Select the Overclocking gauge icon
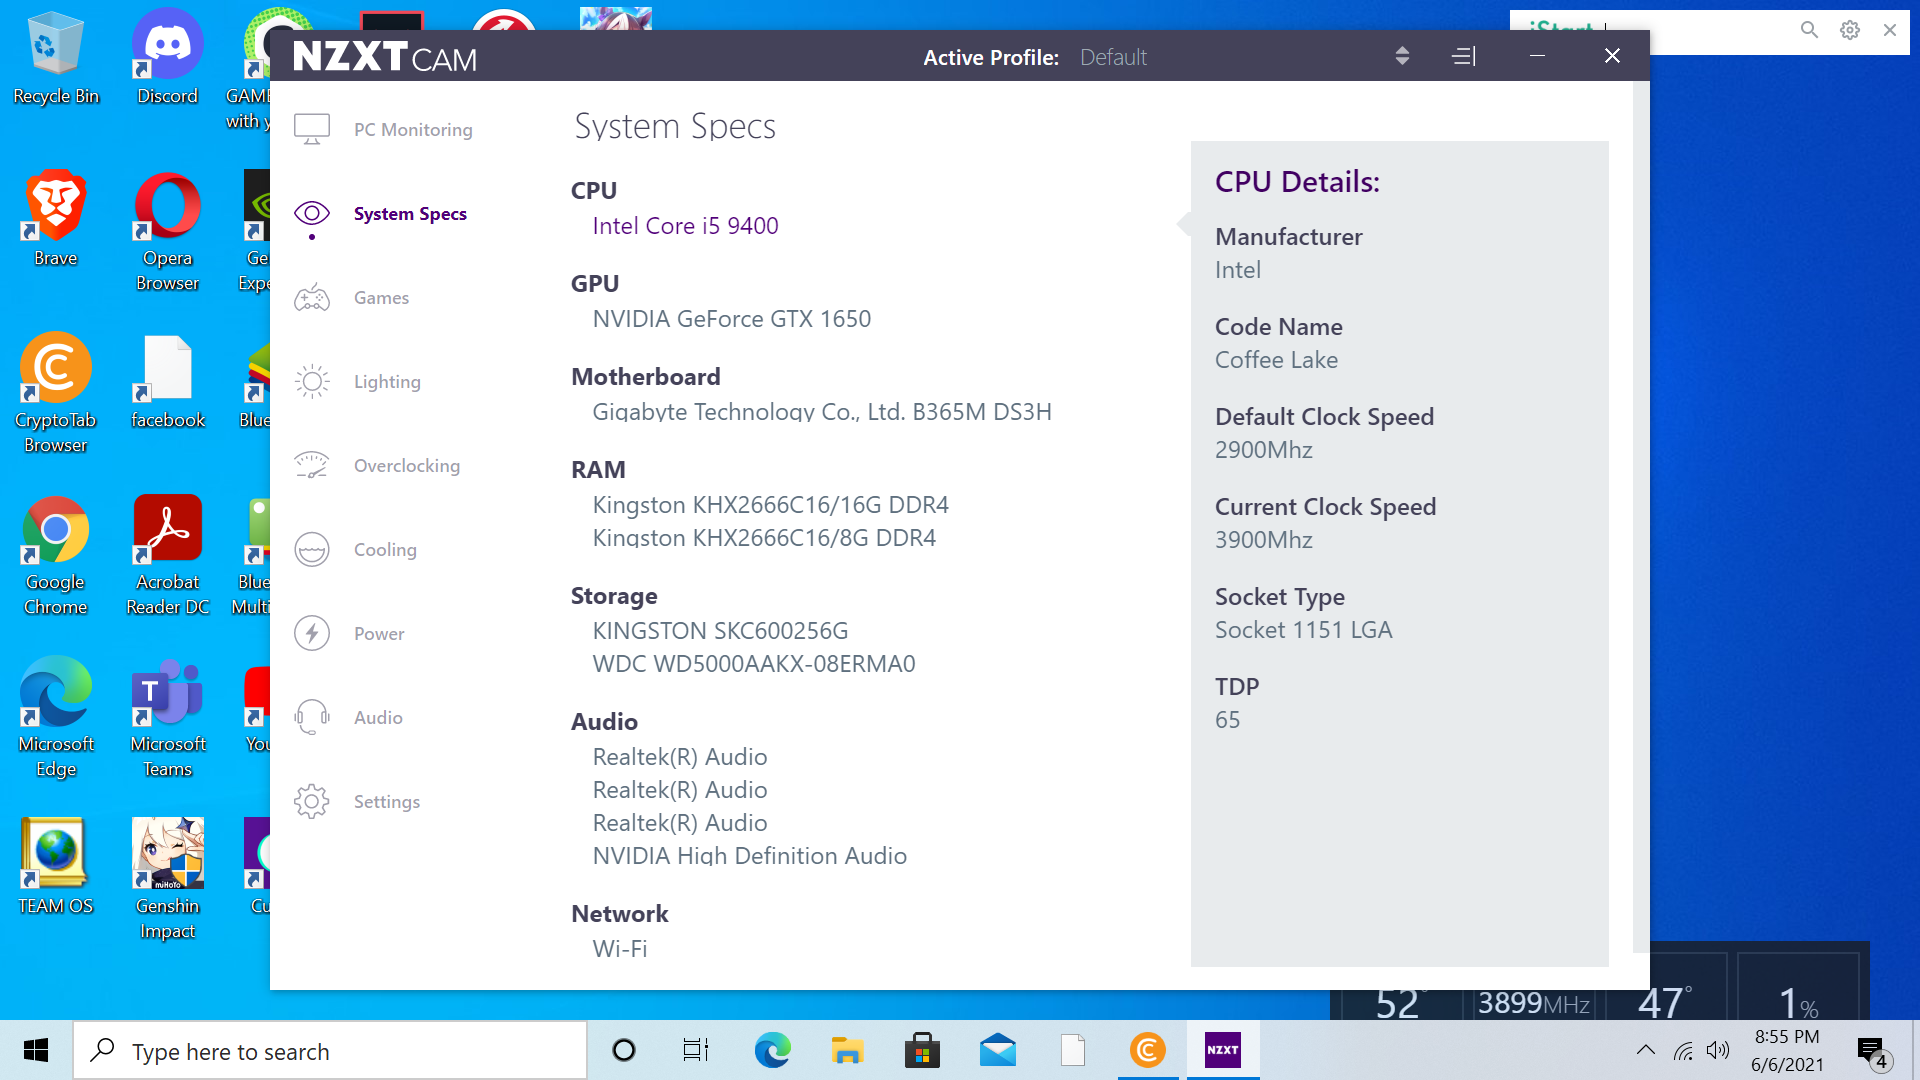This screenshot has height=1080, width=1920. point(312,465)
